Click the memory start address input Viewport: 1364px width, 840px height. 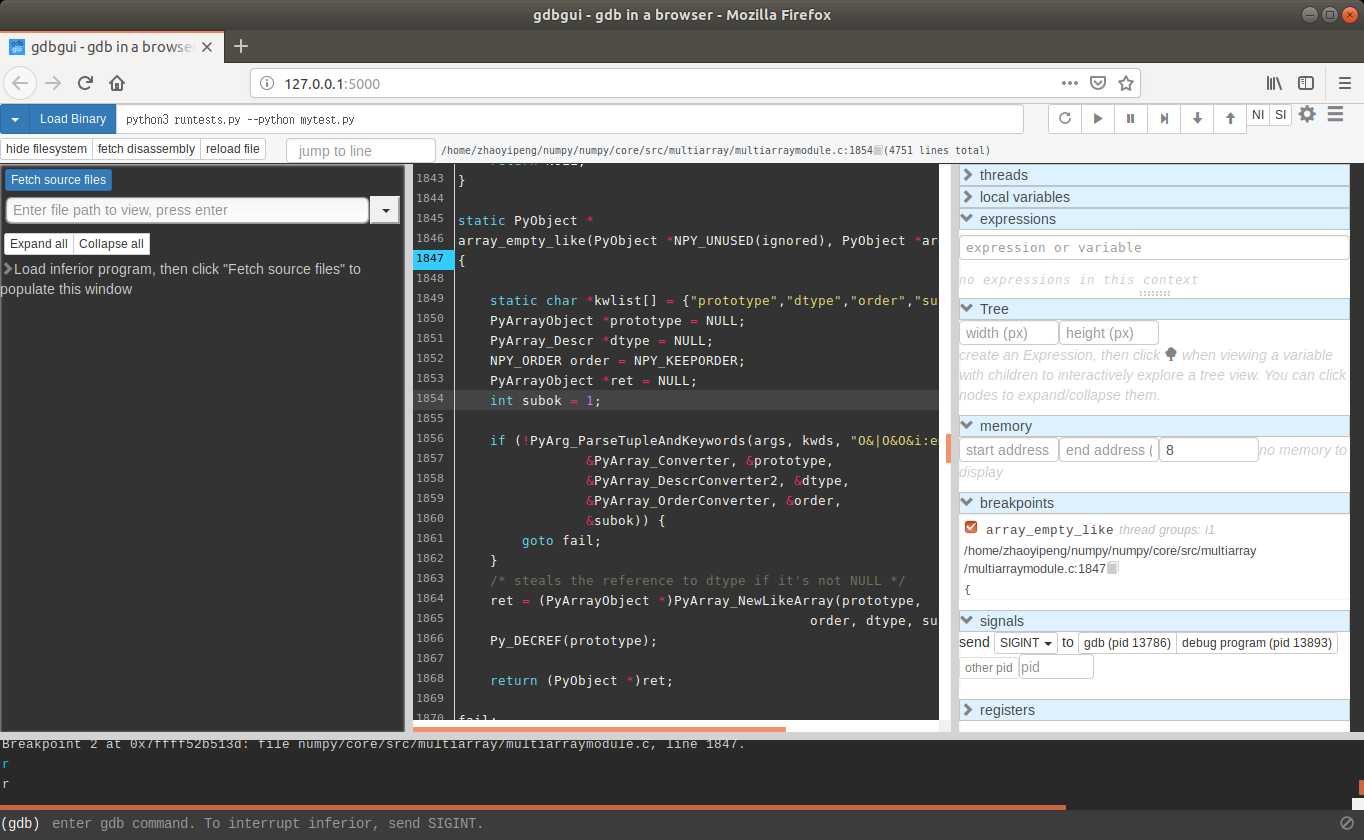(x=1009, y=450)
